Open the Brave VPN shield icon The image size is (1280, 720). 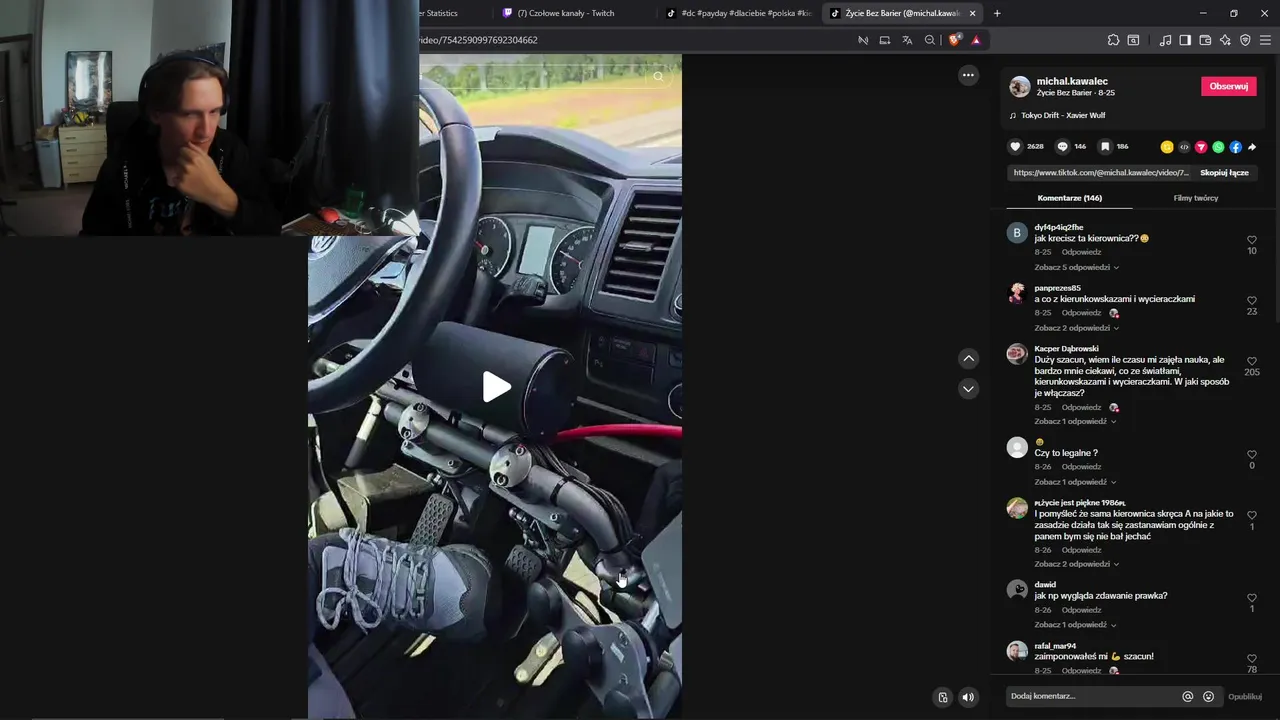(x=1245, y=40)
